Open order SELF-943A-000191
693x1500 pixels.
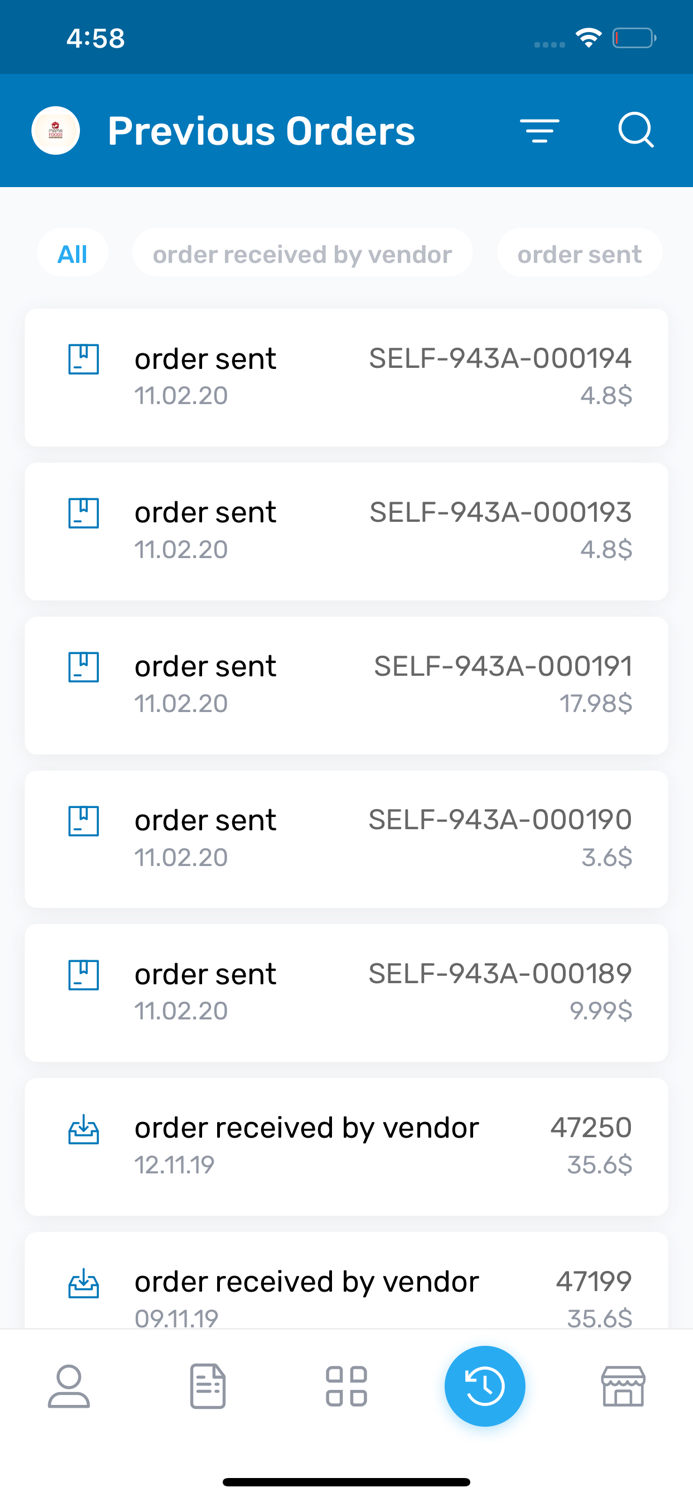pyautogui.click(x=346, y=685)
